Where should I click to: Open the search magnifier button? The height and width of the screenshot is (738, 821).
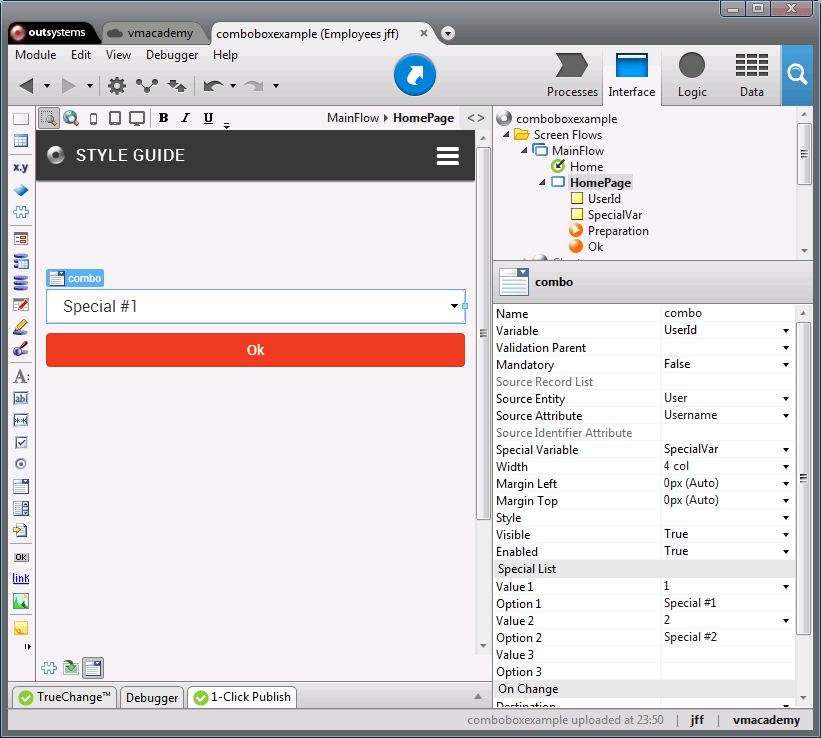click(x=797, y=75)
